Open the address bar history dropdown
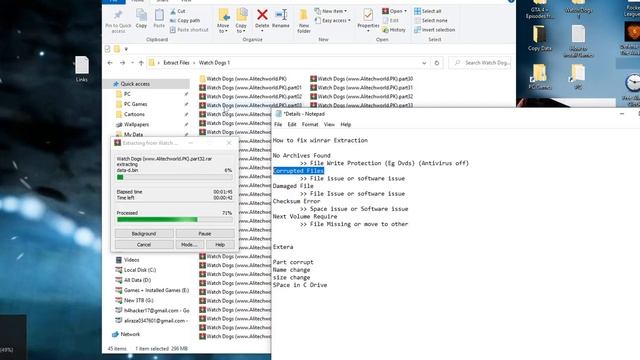640x360 pixels. [x=424, y=63]
